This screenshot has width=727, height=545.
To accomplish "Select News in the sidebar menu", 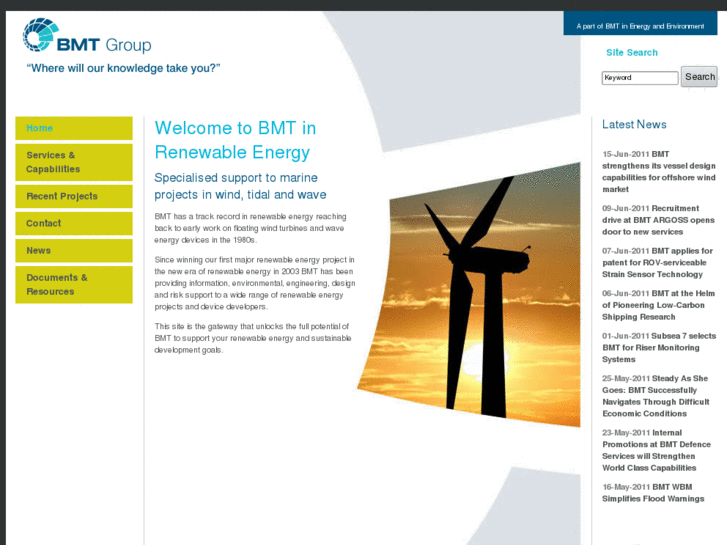I will [x=74, y=250].
